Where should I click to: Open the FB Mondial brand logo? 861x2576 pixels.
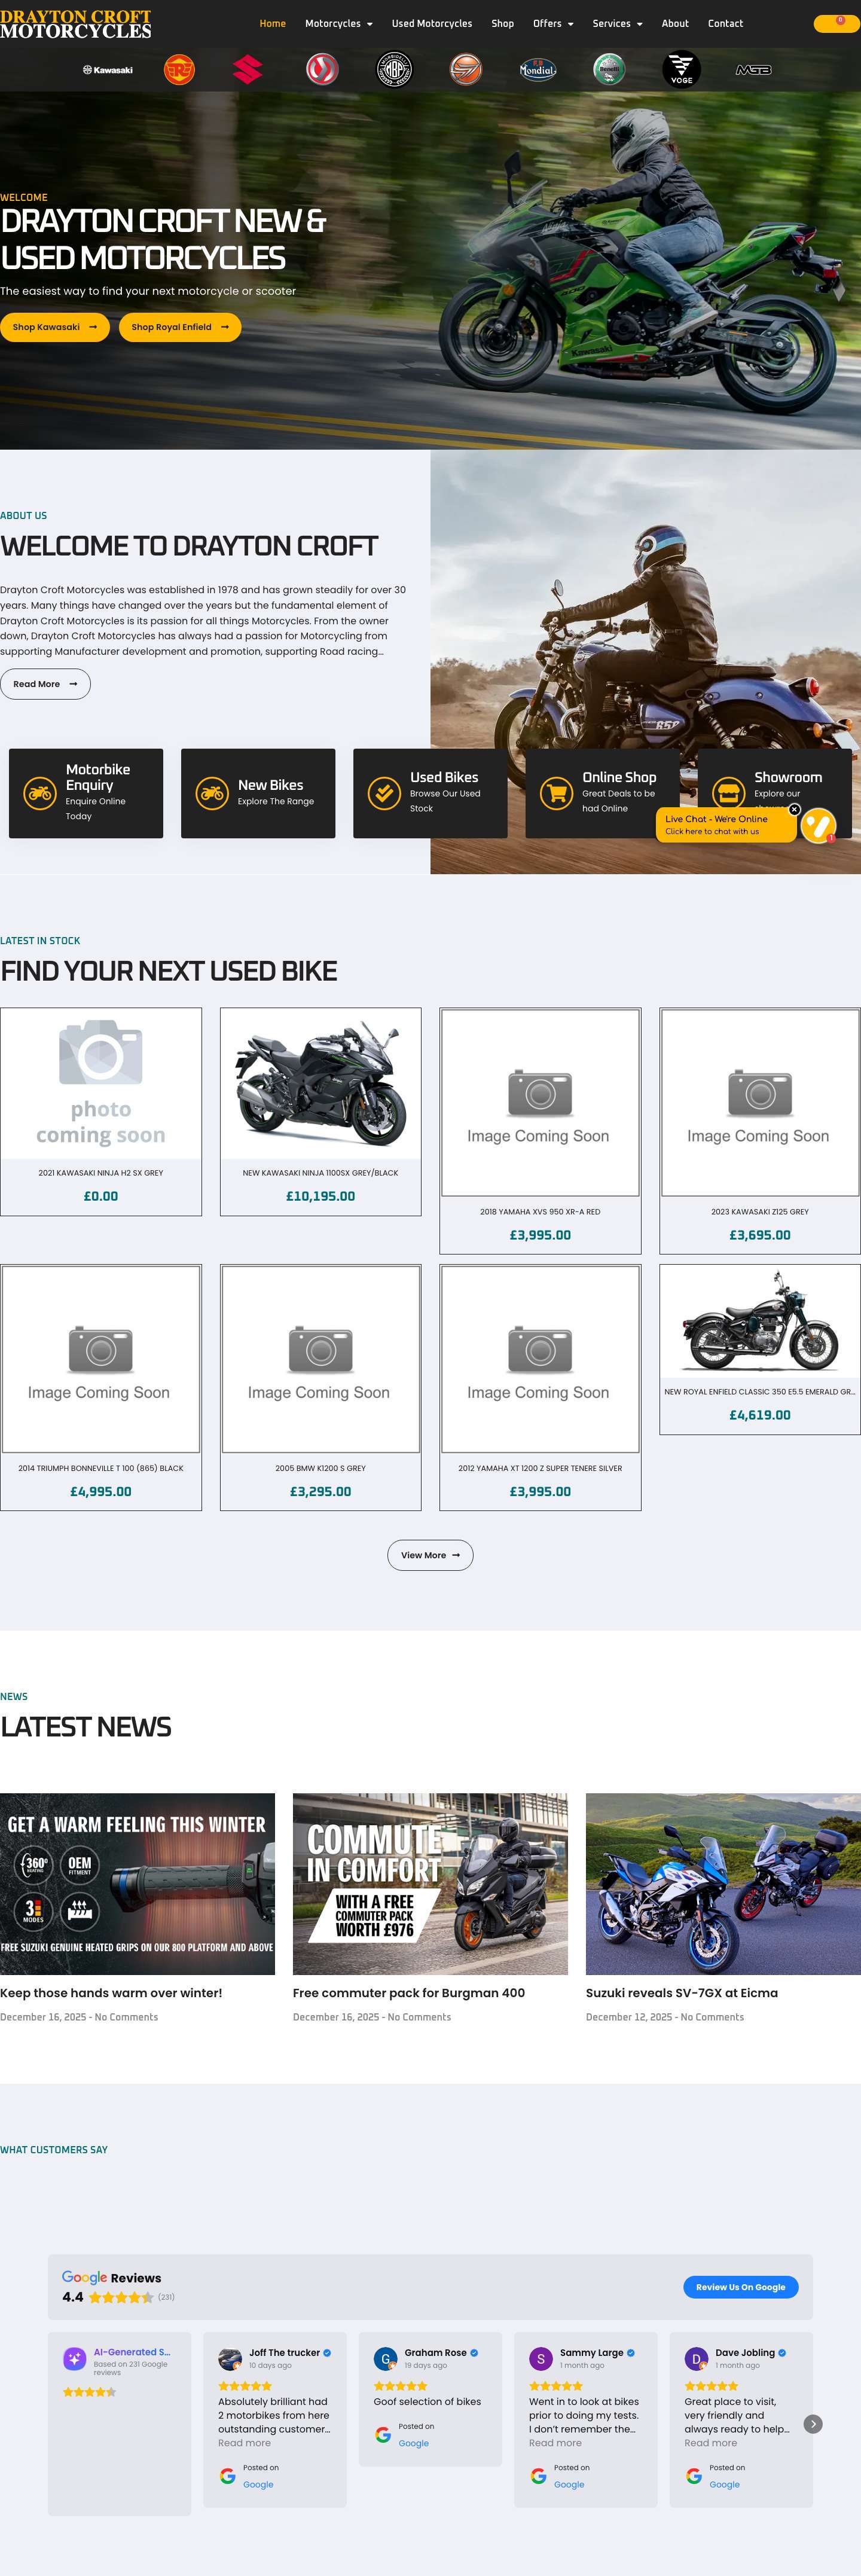[x=538, y=70]
